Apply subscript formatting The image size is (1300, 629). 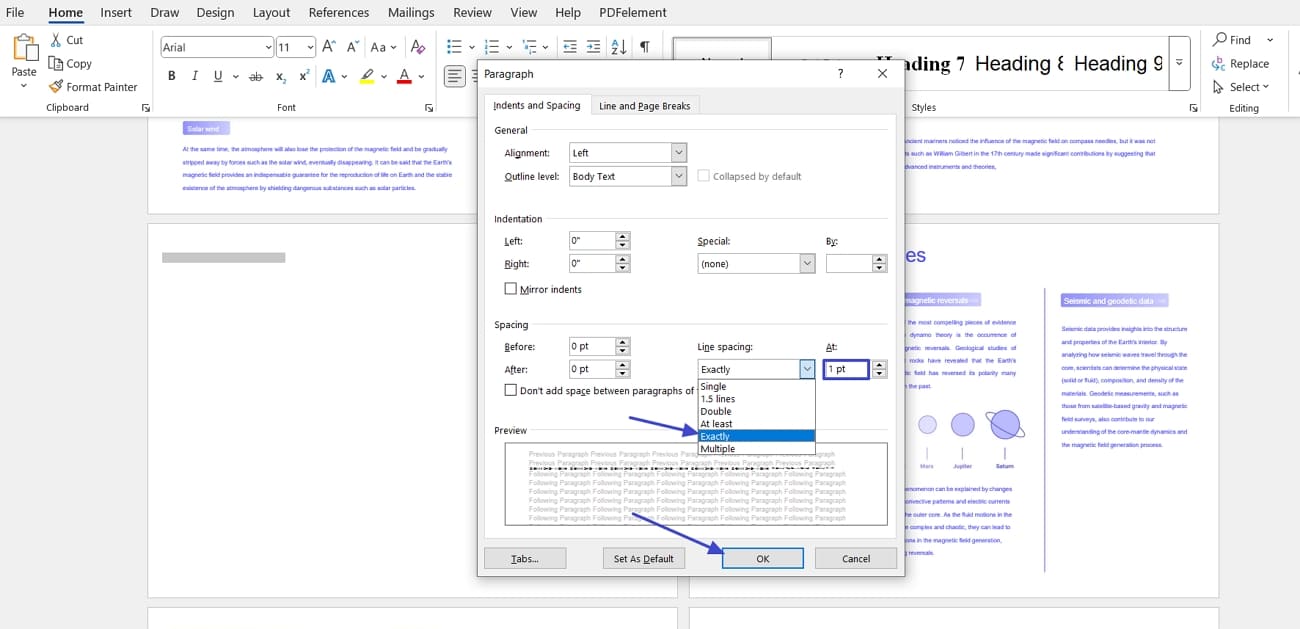click(281, 75)
